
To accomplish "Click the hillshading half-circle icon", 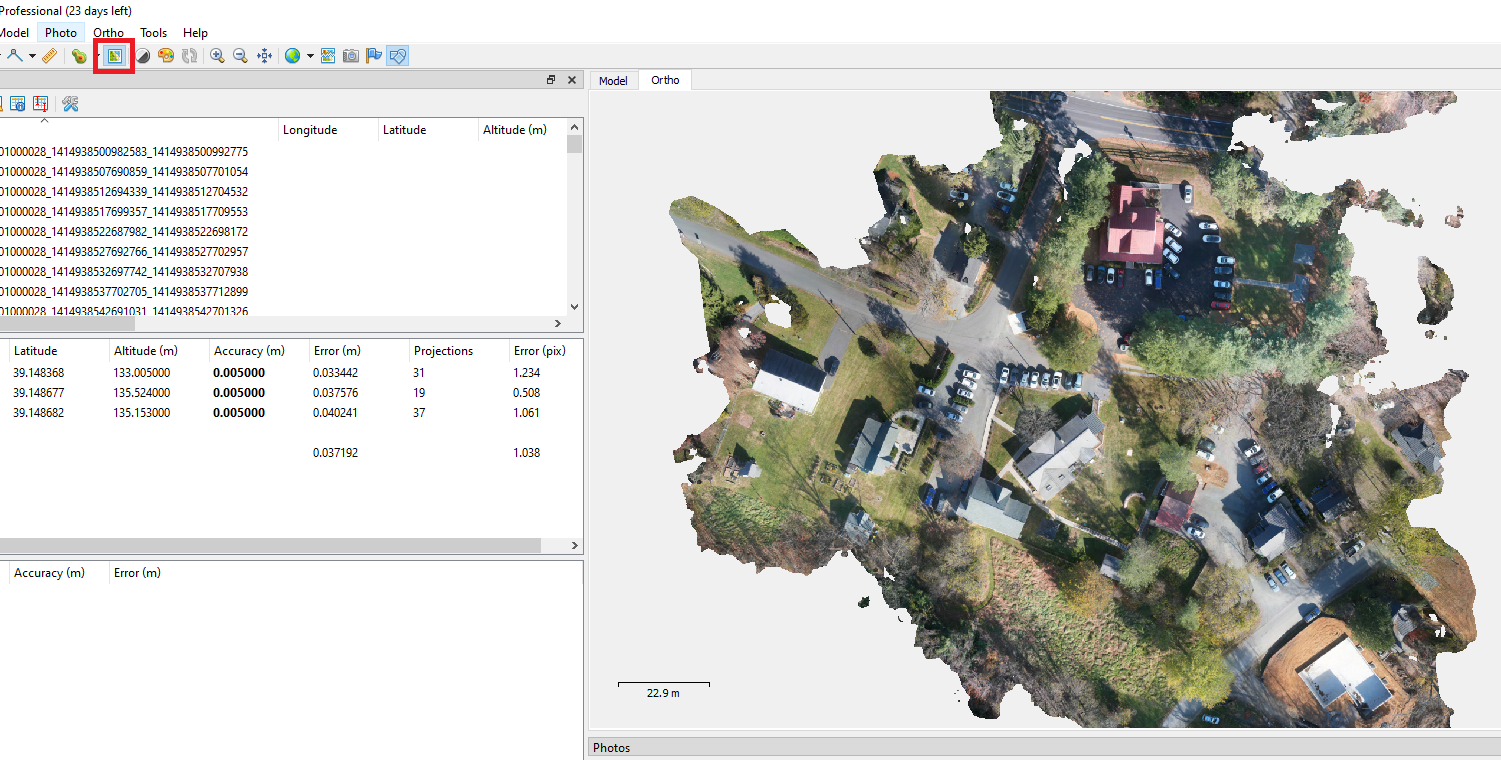I will [x=143, y=56].
